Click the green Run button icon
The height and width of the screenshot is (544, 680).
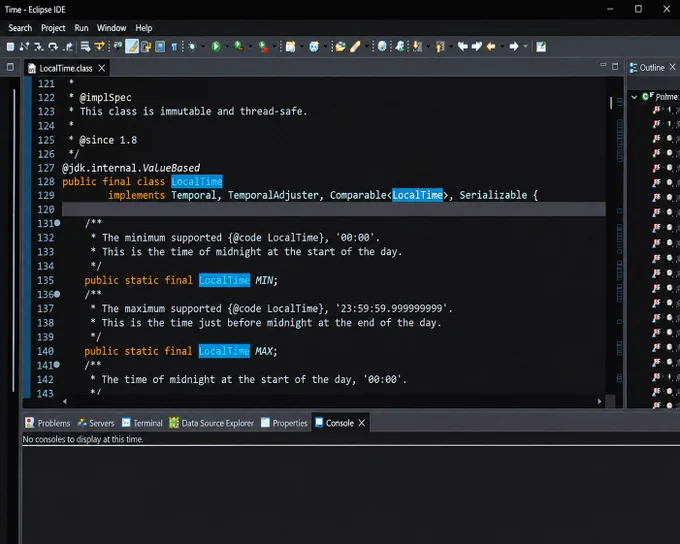216,46
